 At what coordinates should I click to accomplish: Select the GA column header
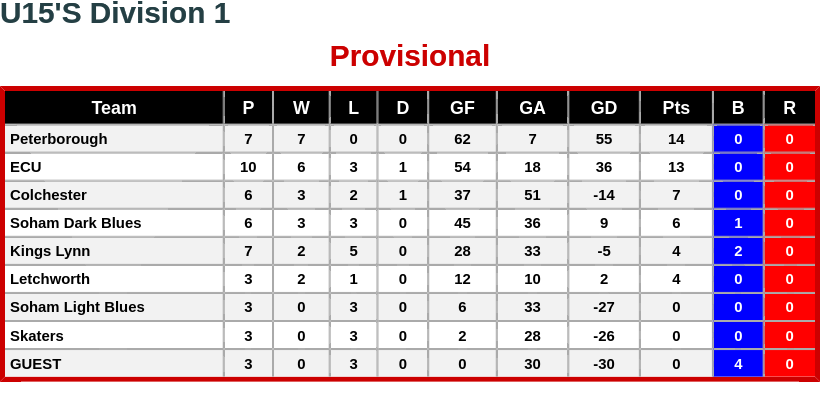pyautogui.click(x=532, y=108)
